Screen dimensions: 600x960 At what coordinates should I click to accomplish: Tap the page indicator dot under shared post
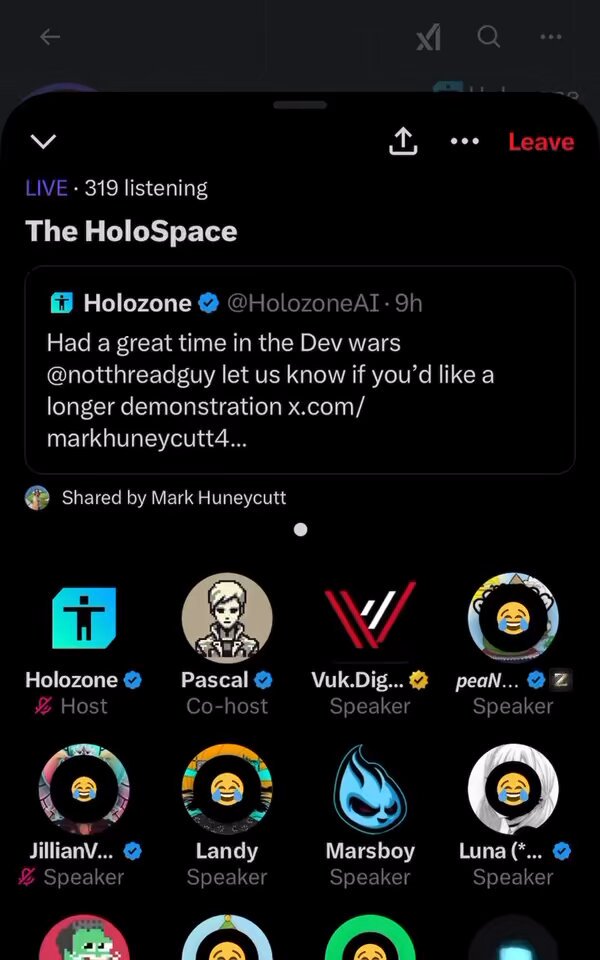(300, 530)
